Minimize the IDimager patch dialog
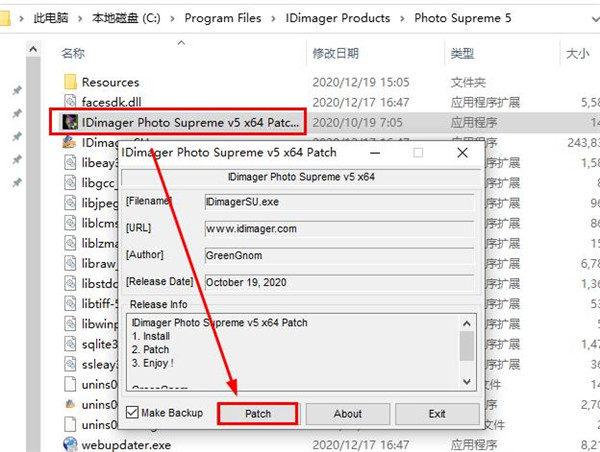The width and height of the screenshot is (600, 452). coord(375,153)
